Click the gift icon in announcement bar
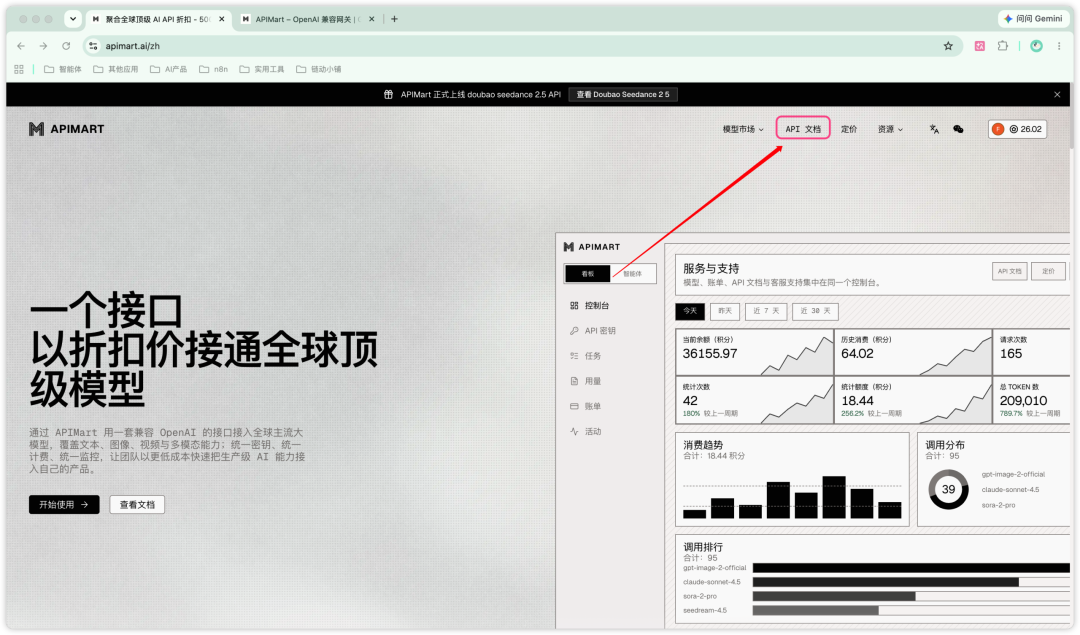Viewport: 1080px width, 635px height. 388,94
